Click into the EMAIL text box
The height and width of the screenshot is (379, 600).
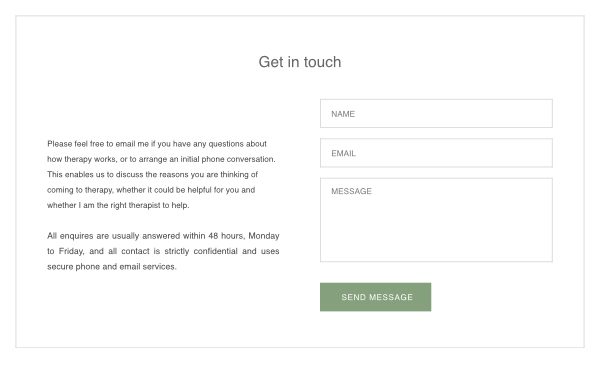click(436, 153)
